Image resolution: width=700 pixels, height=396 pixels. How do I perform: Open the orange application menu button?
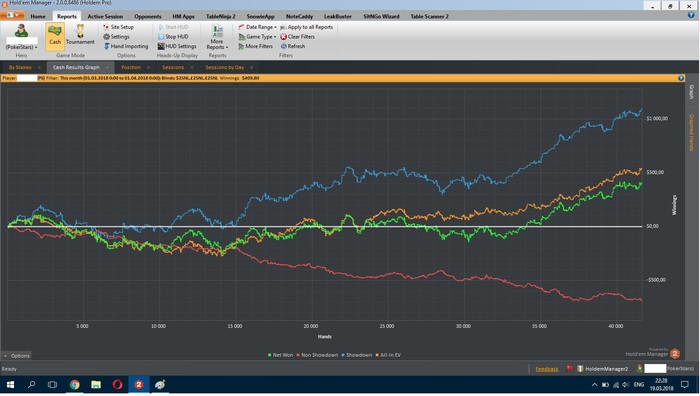click(x=12, y=15)
